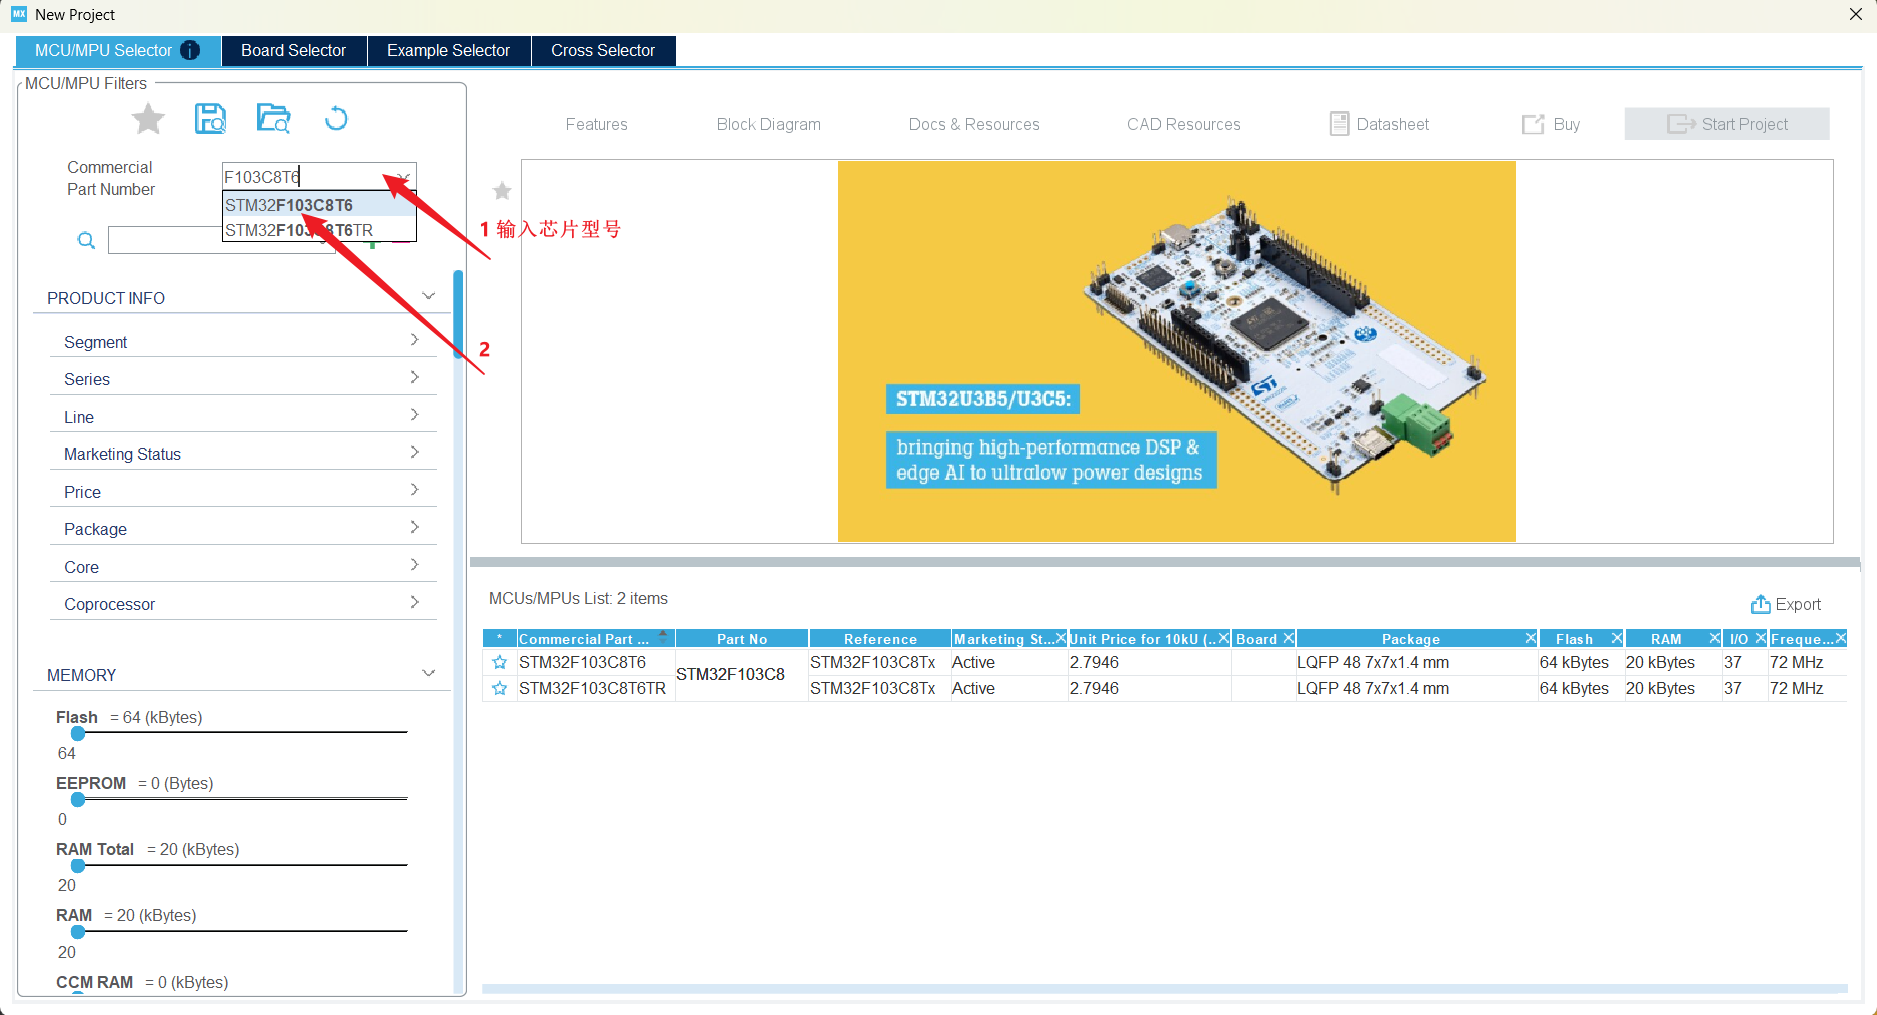Click the filter panel vertical scrollbar

[458, 315]
